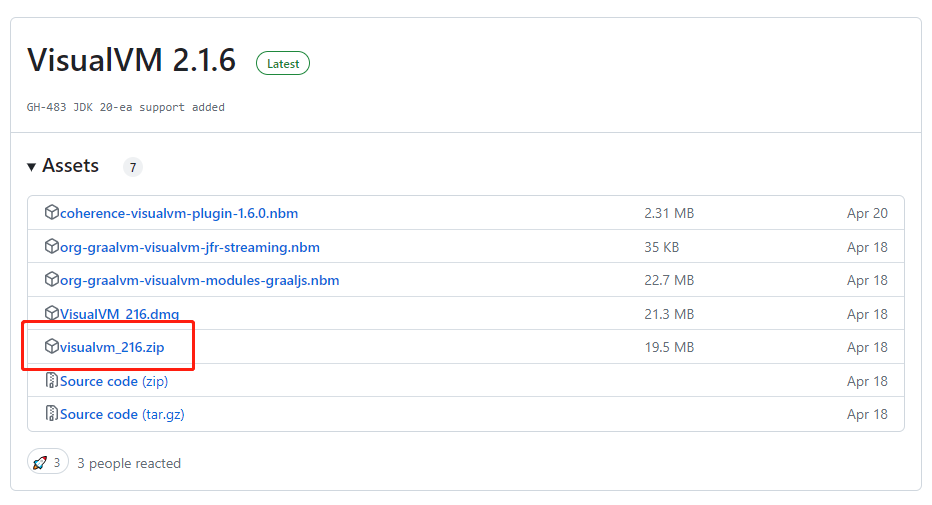Click the package icon beside visualvm_216.zip
Image resolution: width=932 pixels, height=505 pixels.
(52, 346)
